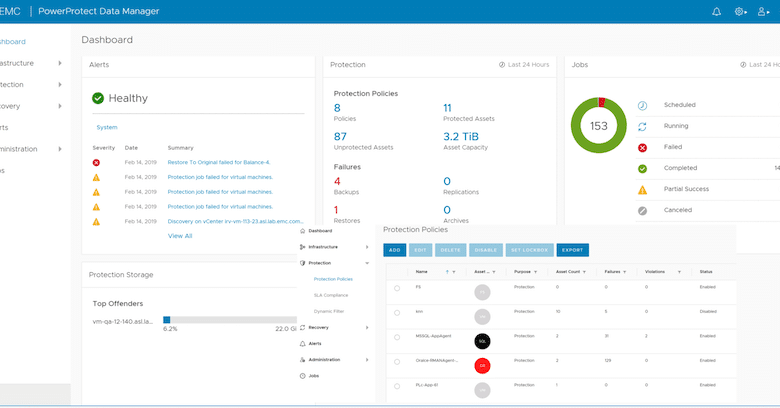Open the user account menu
This screenshot has height=408, width=780.
(763, 11)
